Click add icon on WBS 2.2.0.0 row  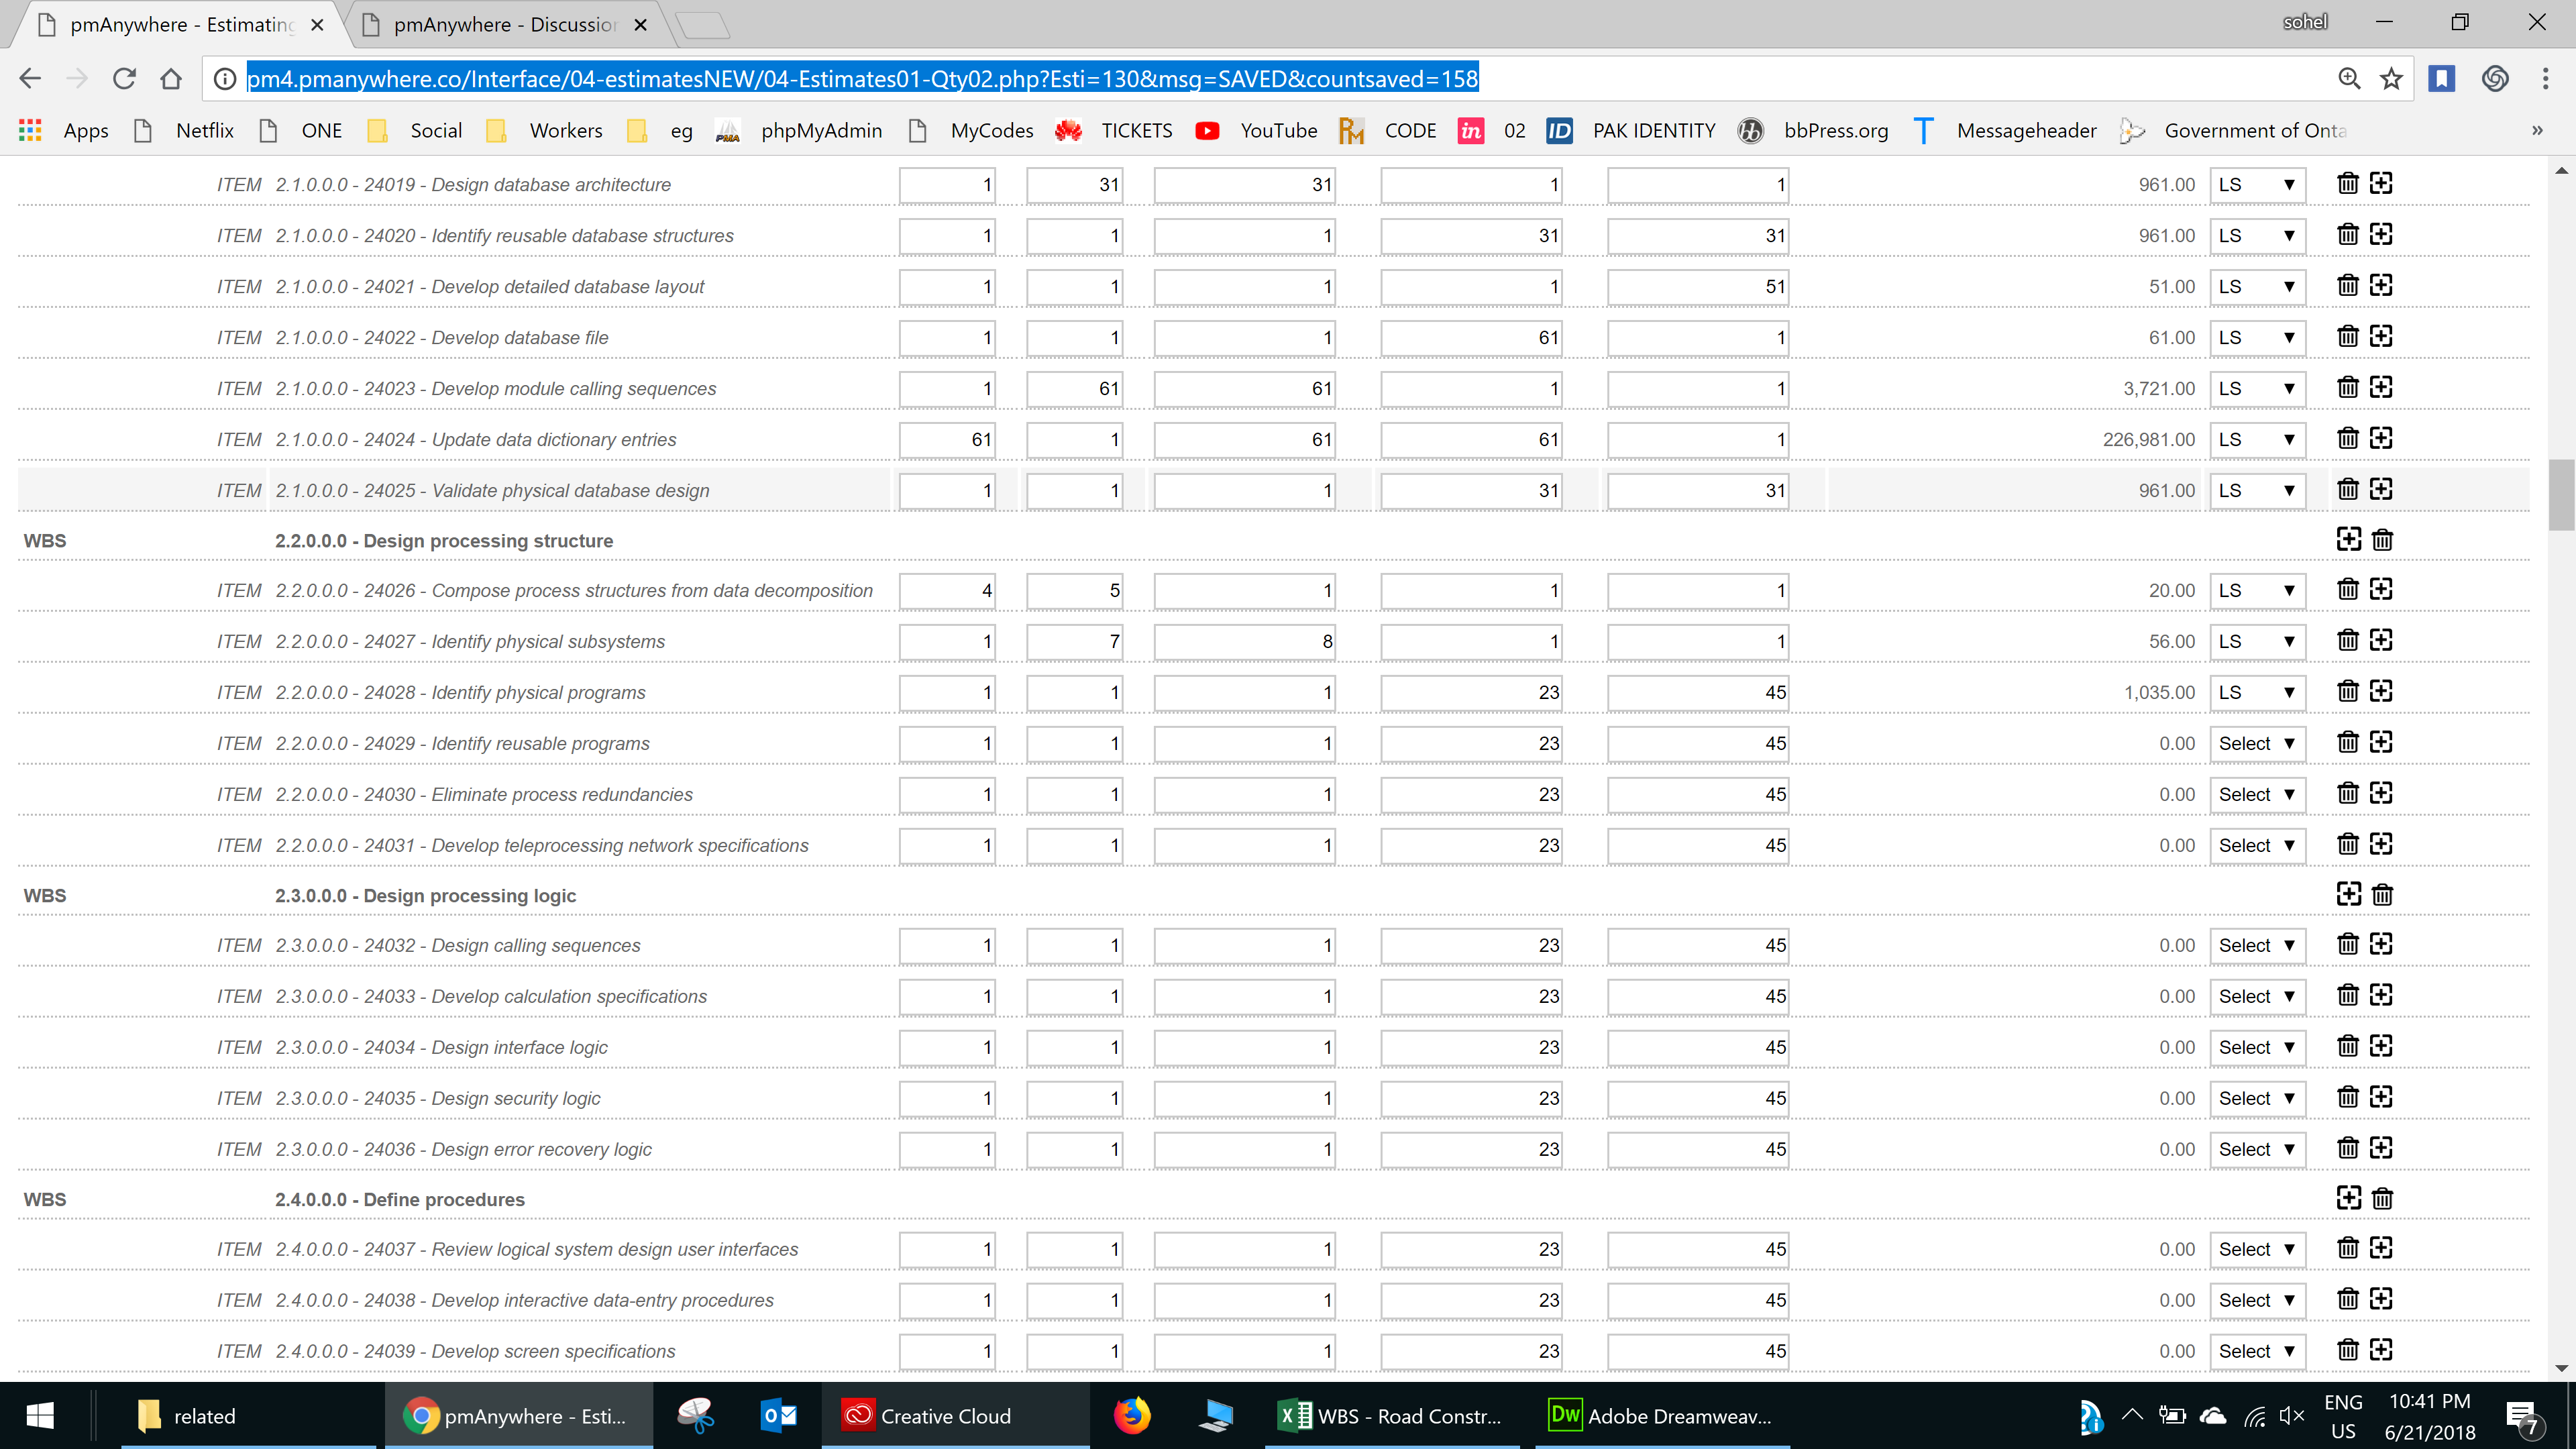coord(2348,540)
